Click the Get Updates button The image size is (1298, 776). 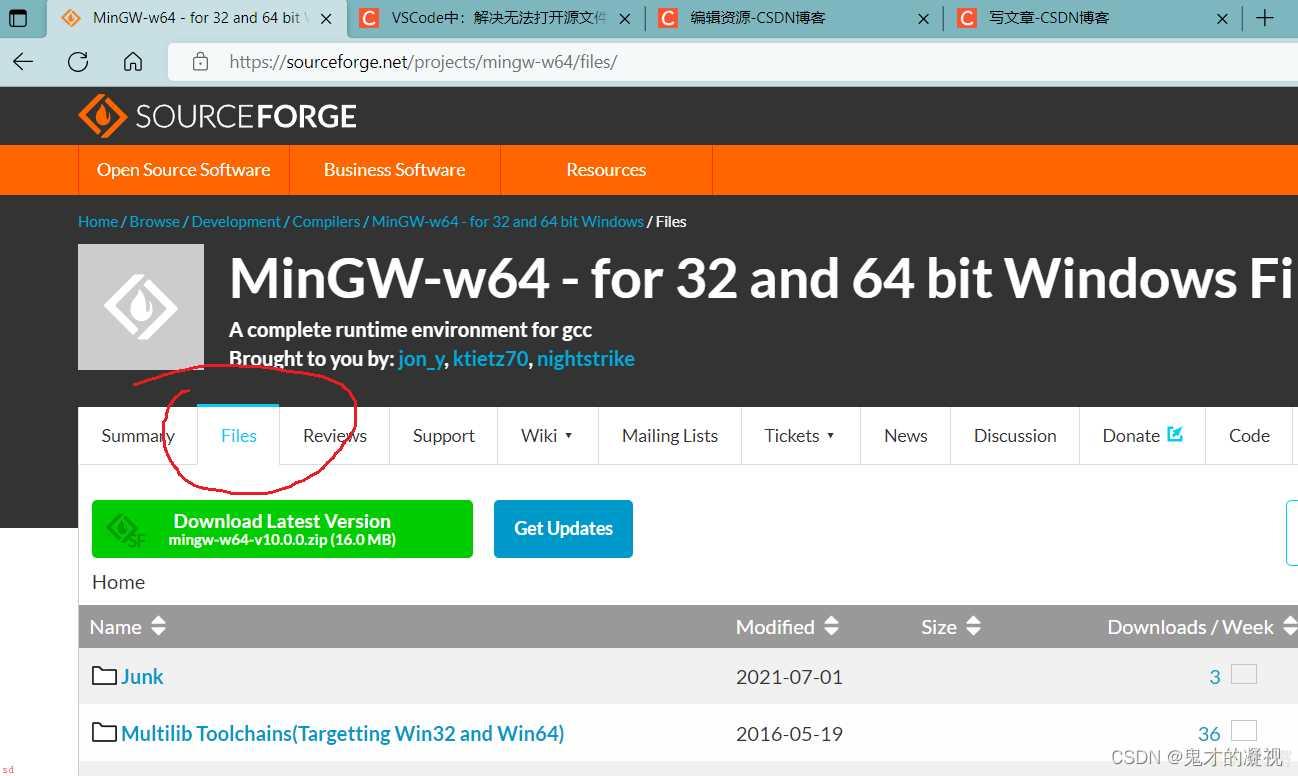[563, 529]
